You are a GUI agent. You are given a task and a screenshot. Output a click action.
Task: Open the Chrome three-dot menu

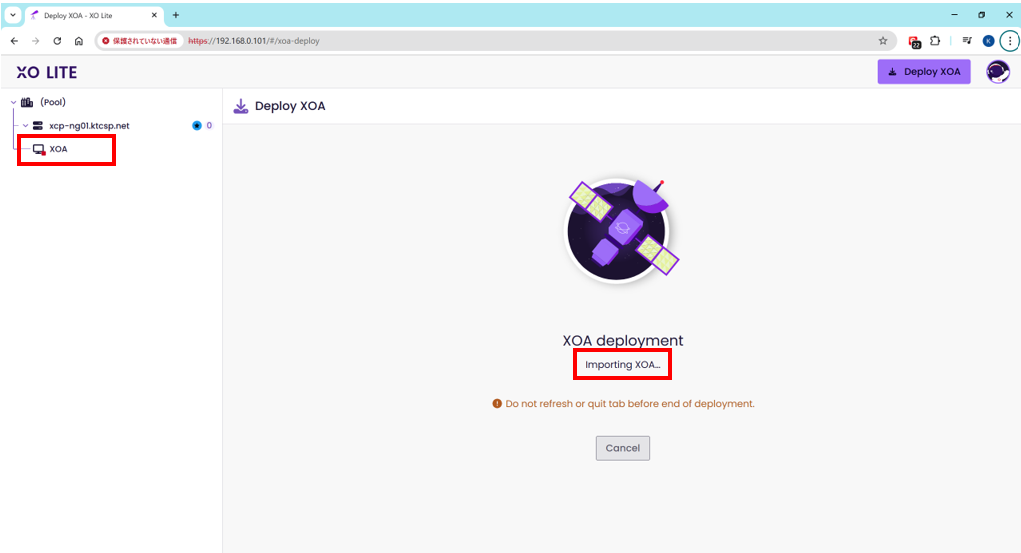1009,41
